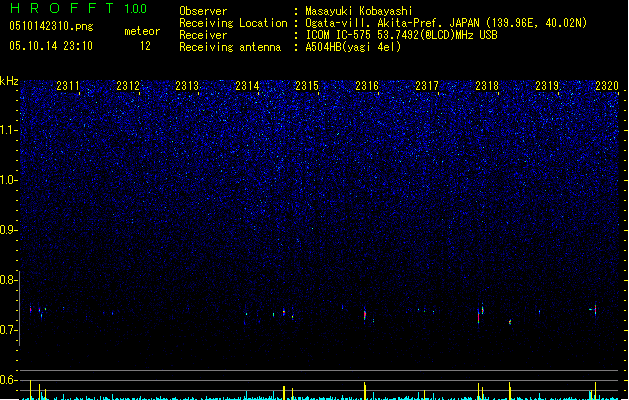Click the 0.8 kHz axis label

point(8,280)
